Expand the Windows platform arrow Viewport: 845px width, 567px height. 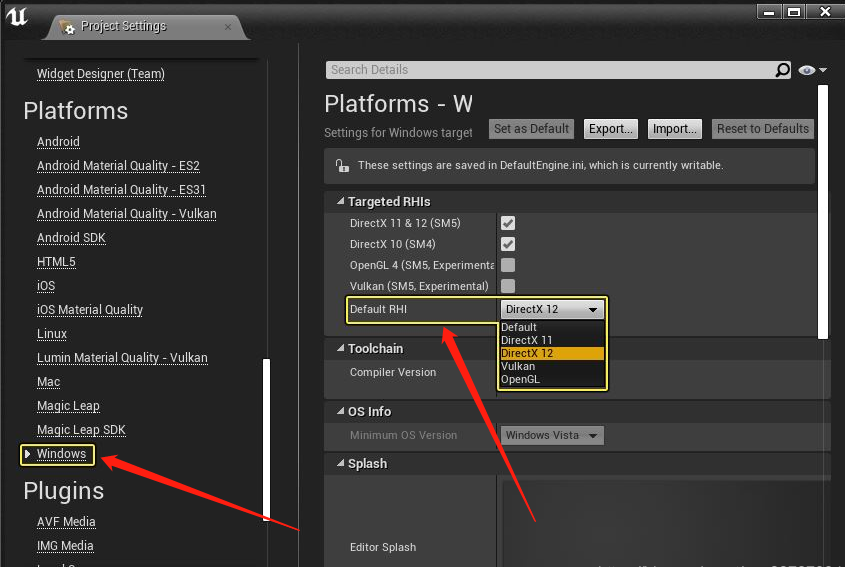pos(27,454)
